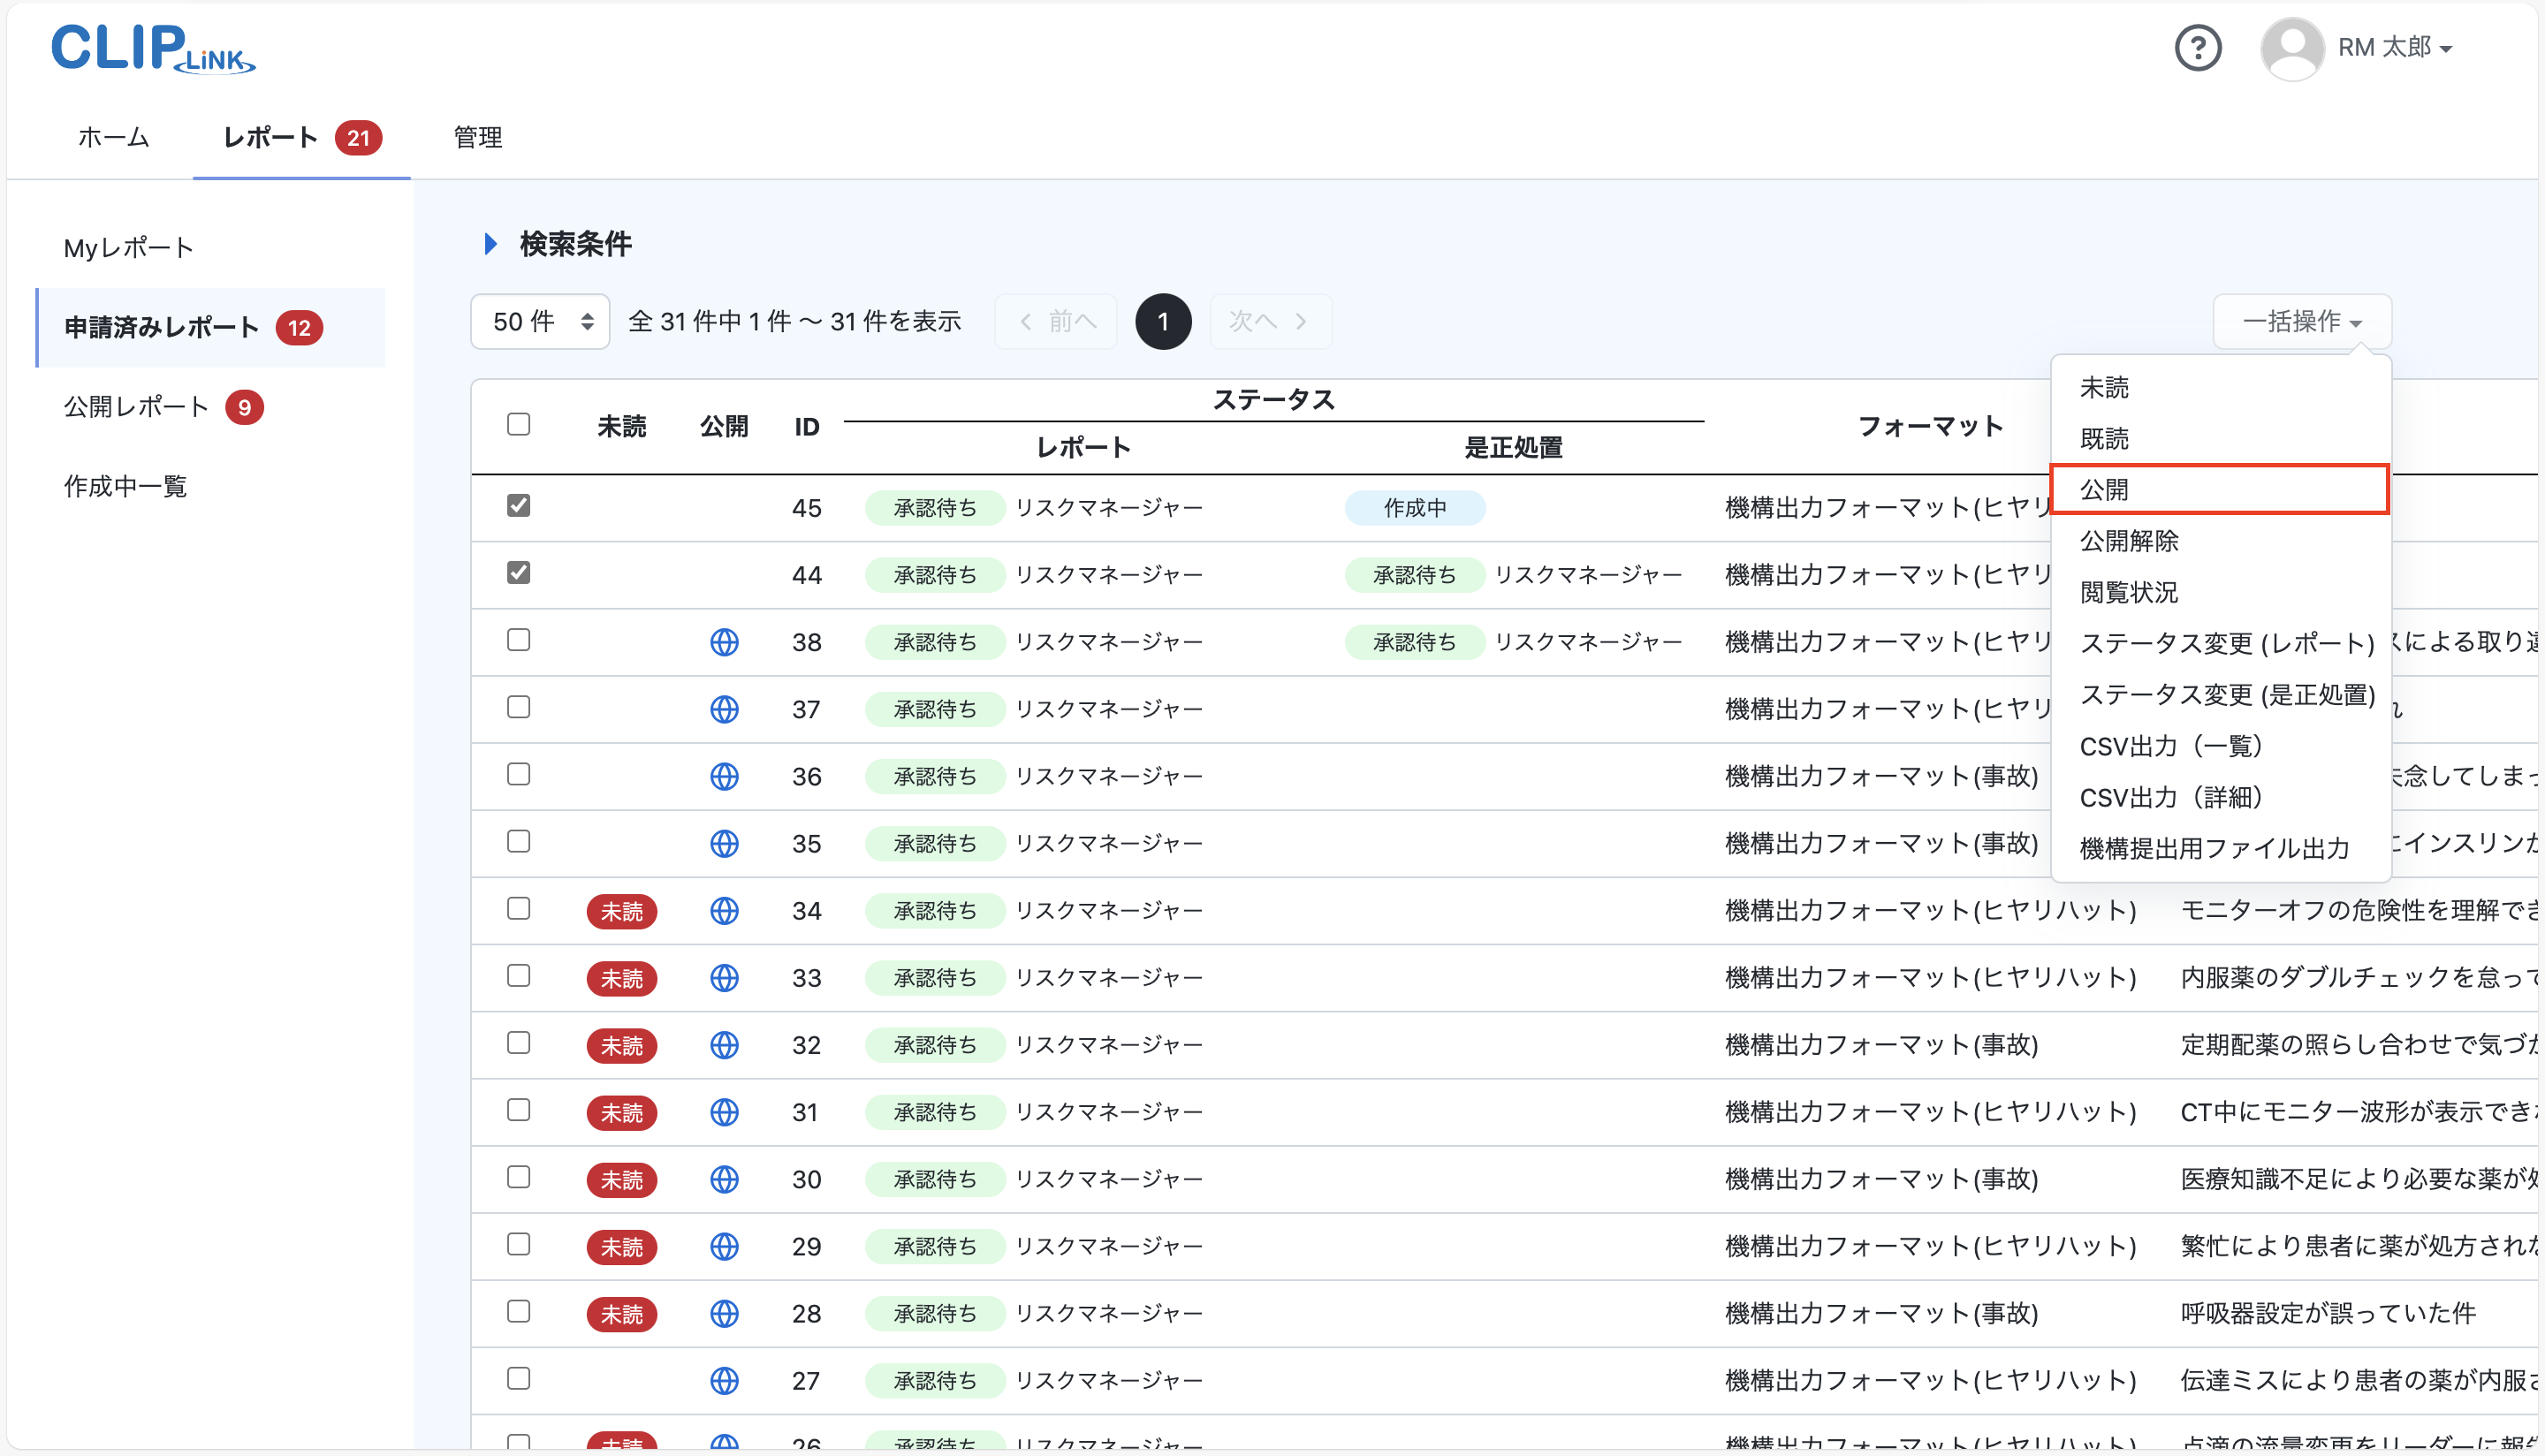
Task: Click the 未読 badge on report 34
Action: [x=621, y=911]
